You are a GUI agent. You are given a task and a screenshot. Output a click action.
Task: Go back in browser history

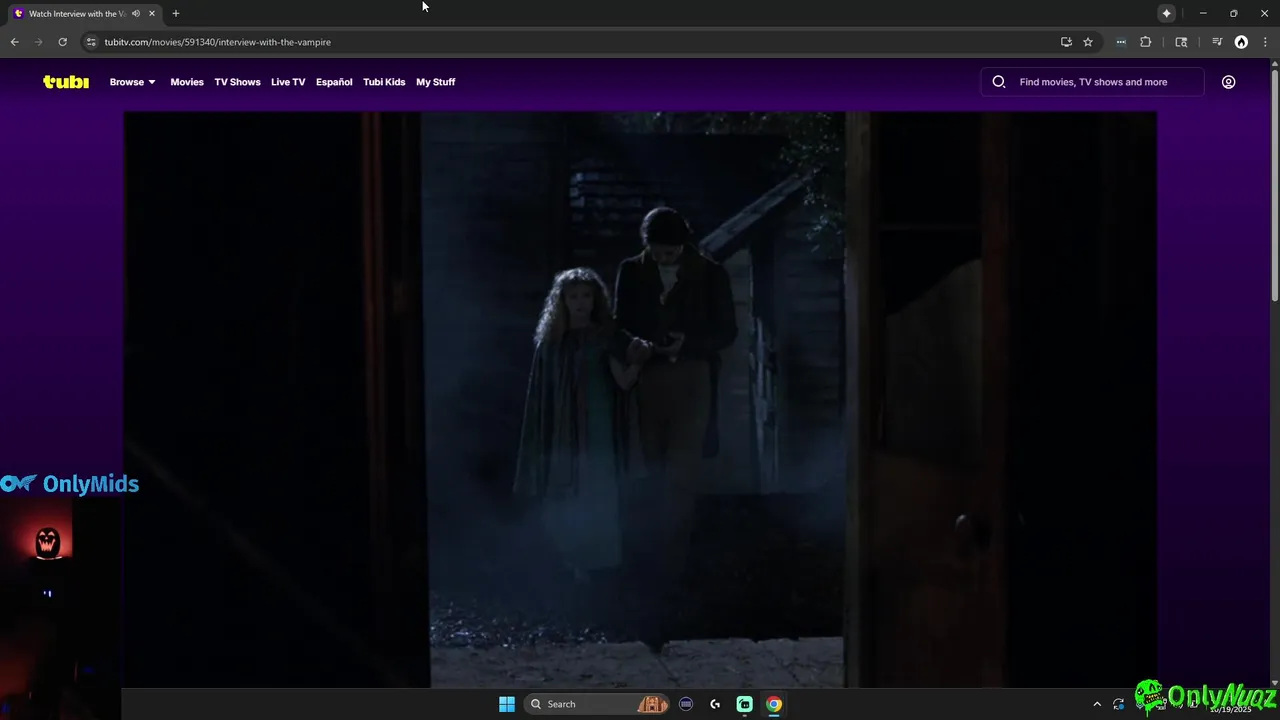pos(14,42)
